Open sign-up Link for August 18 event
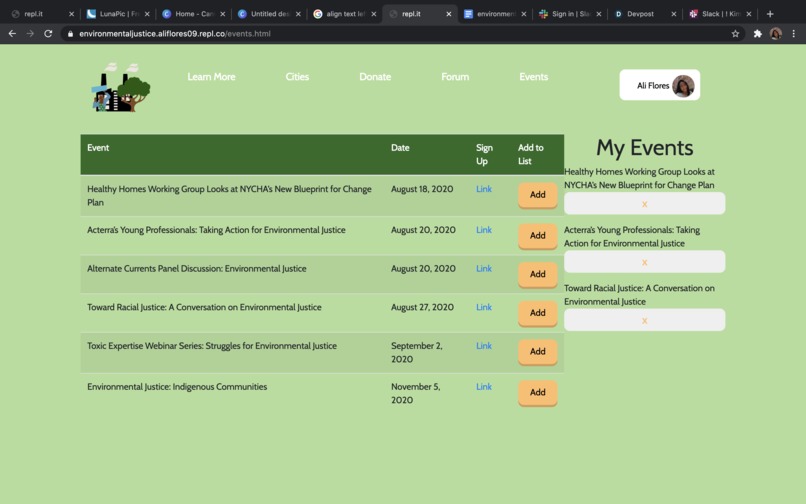 [484, 189]
